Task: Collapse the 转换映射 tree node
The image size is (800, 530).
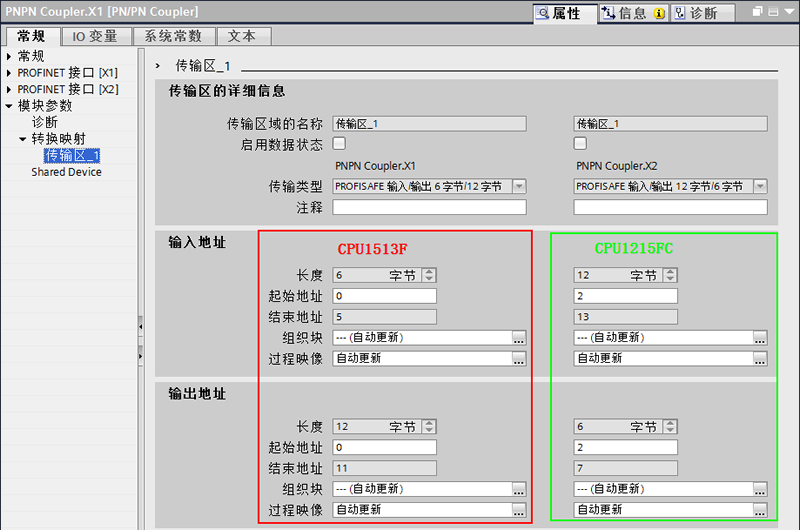Action: pyautogui.click(x=22, y=139)
